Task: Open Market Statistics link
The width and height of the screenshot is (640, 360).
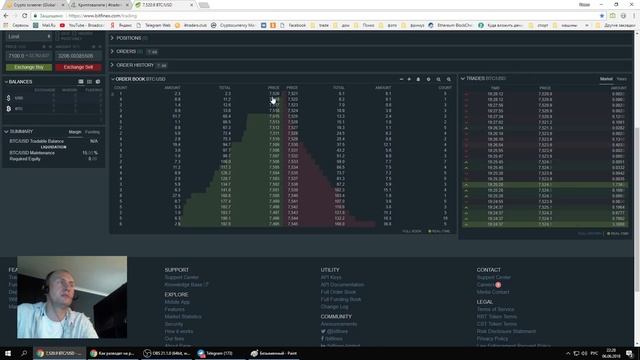Action: [x=183, y=316]
